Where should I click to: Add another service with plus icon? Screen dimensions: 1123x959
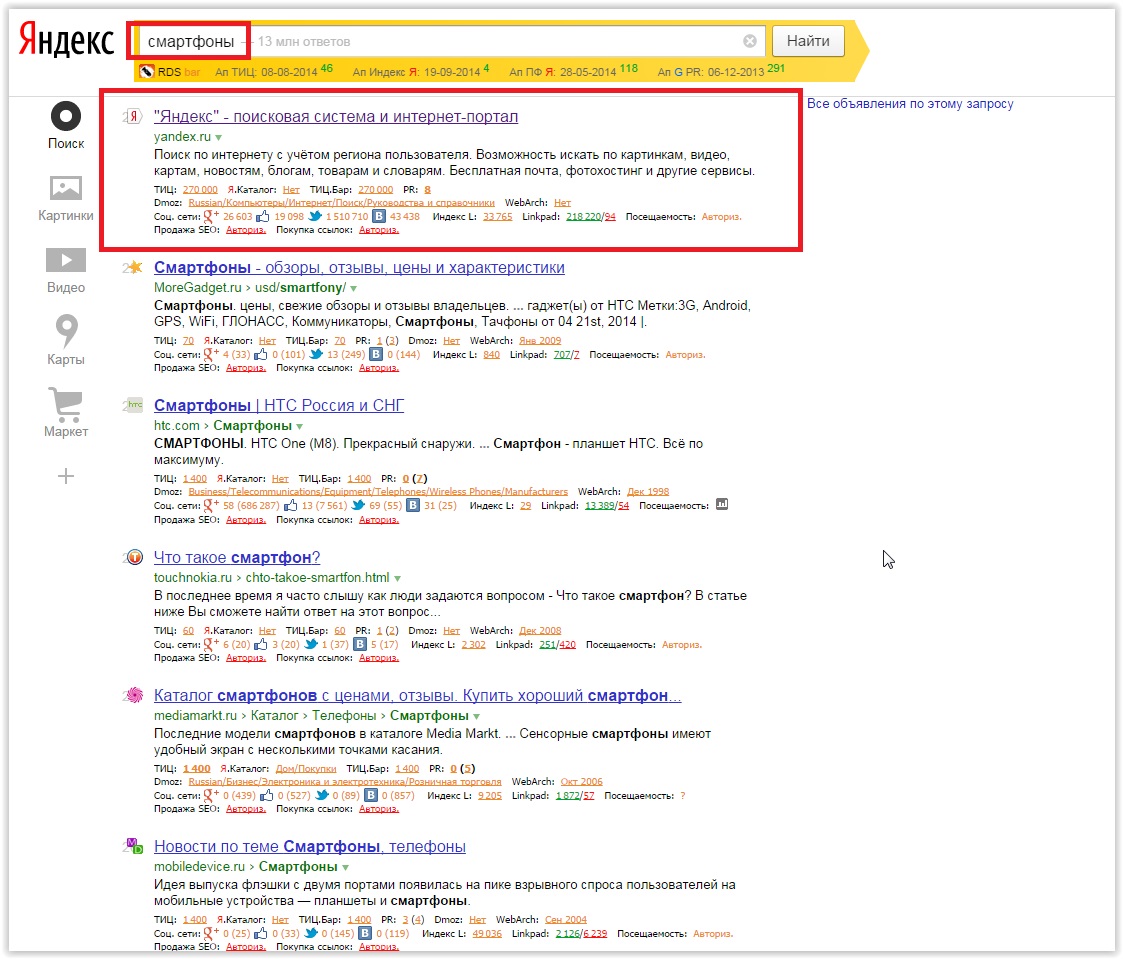(66, 476)
